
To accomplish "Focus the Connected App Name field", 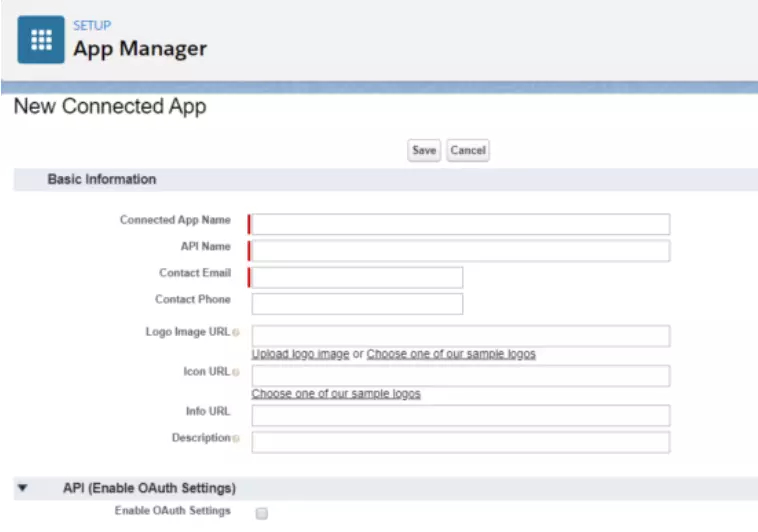I will pyautogui.click(x=460, y=224).
